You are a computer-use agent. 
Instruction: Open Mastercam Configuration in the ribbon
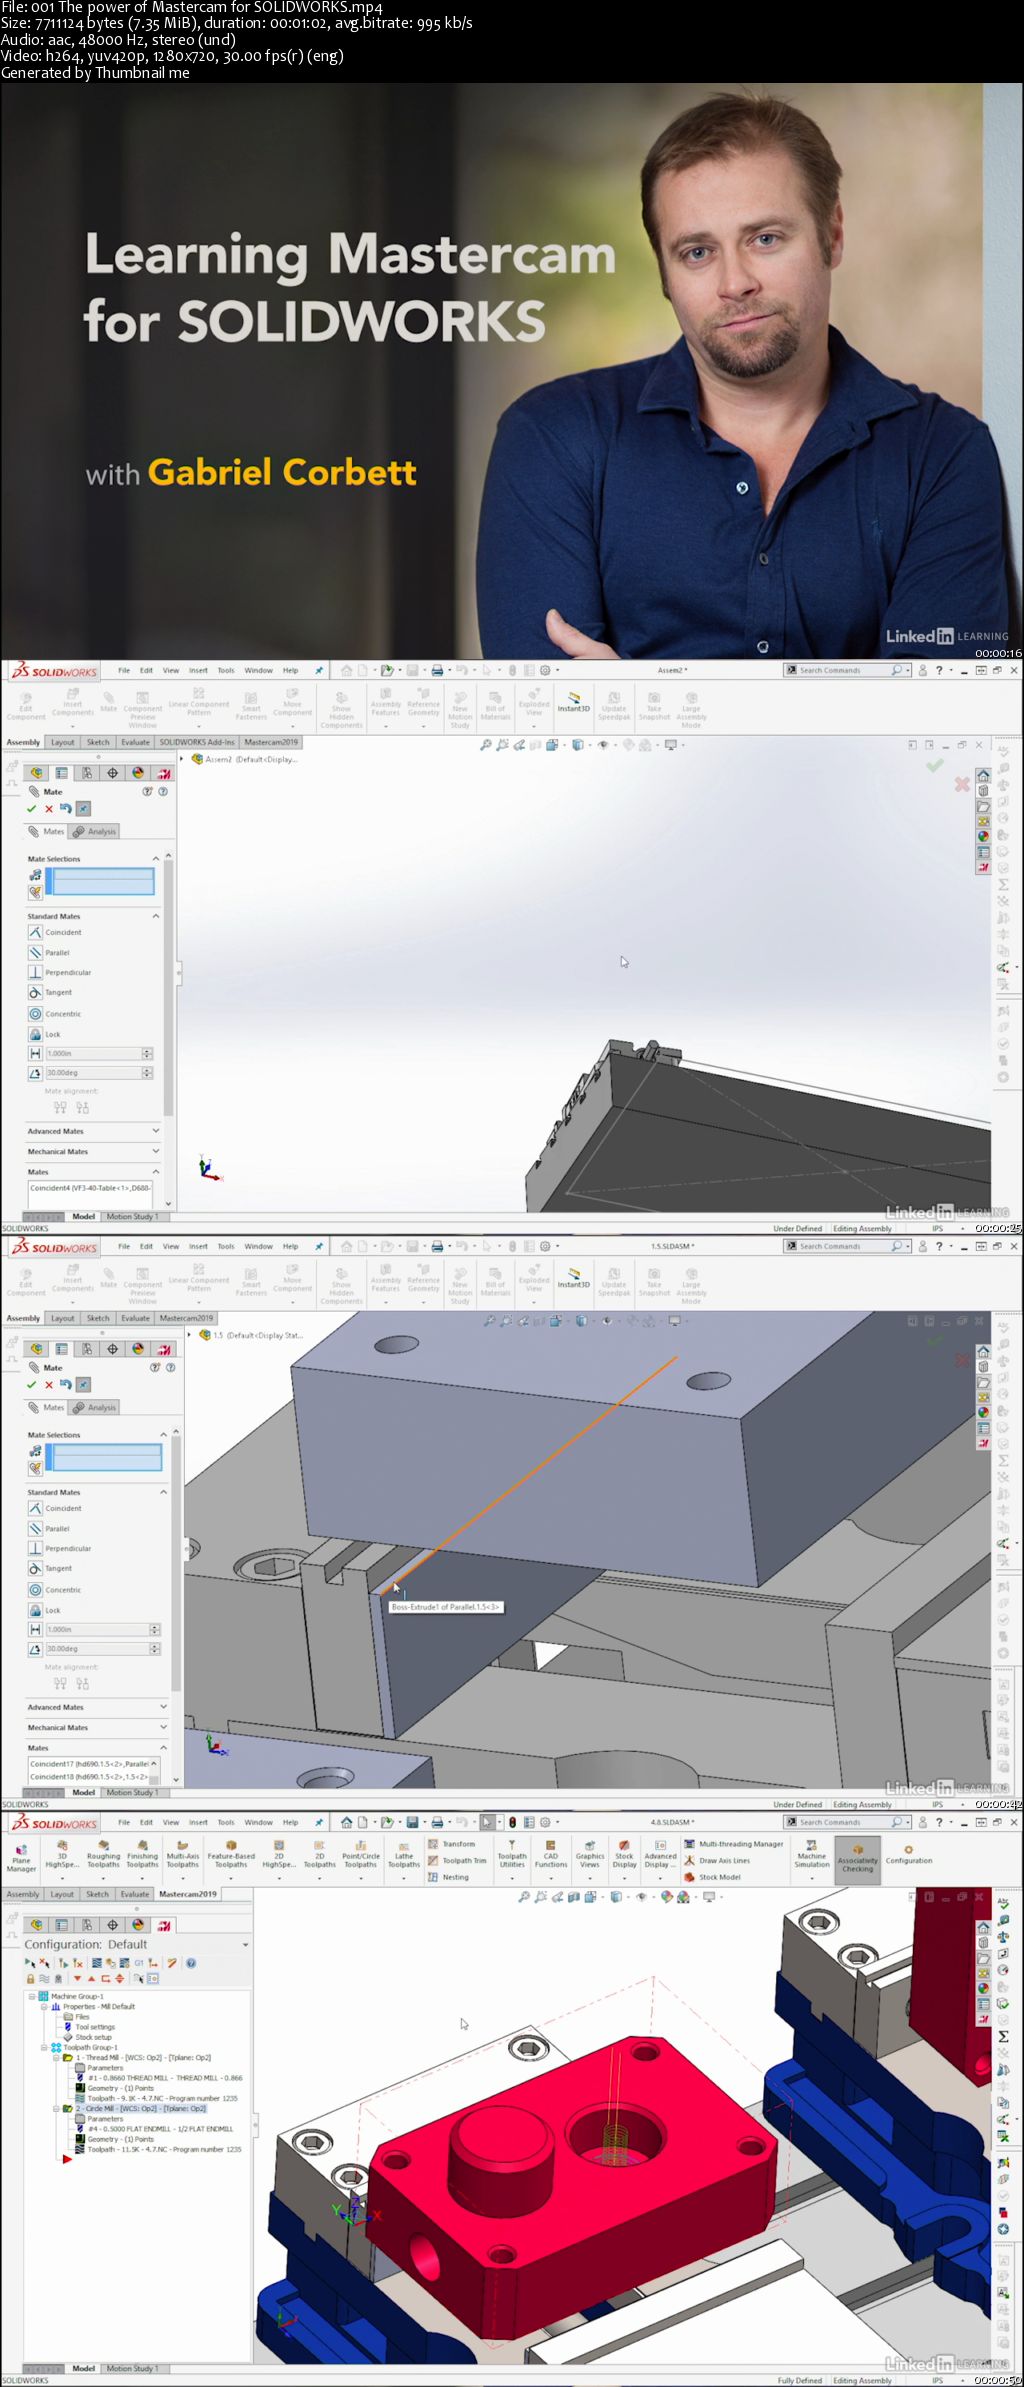(x=908, y=1855)
